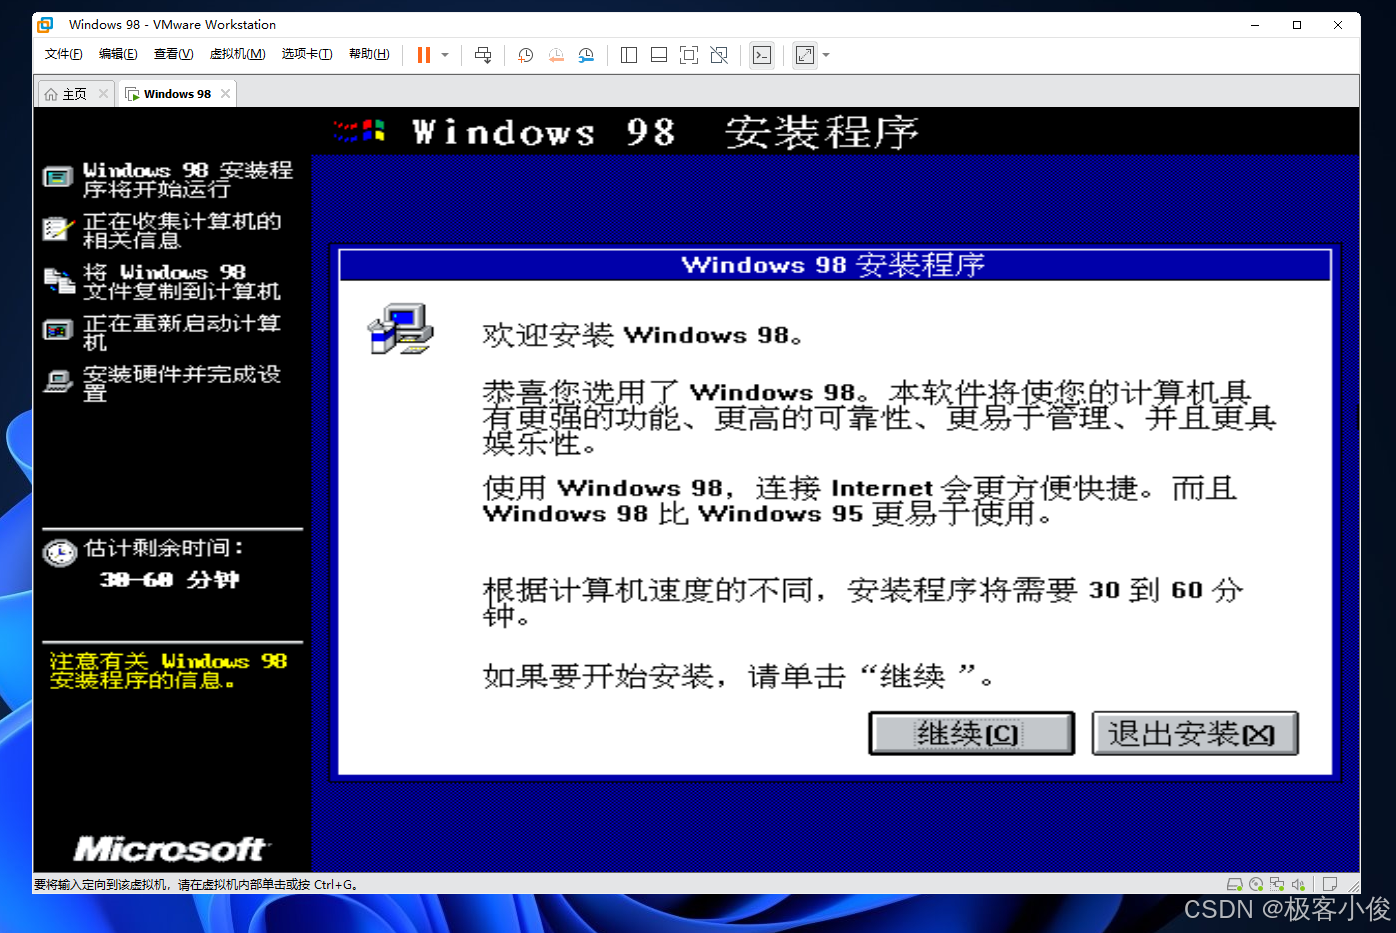Click the sound card status icon

coord(1298,884)
